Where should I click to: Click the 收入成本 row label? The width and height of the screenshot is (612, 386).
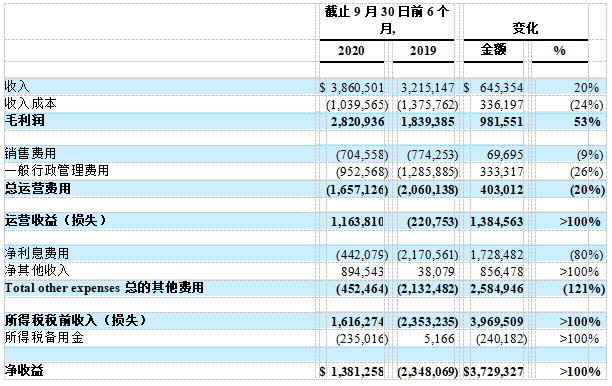coord(30,103)
